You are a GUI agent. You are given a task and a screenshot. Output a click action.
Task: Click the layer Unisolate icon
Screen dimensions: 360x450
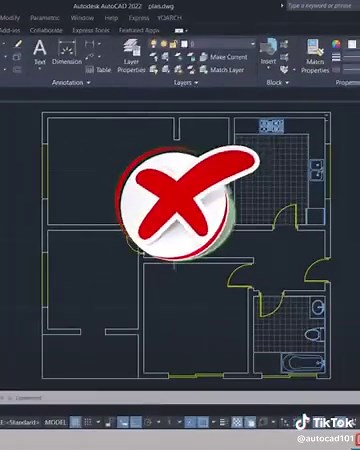(x=166, y=69)
